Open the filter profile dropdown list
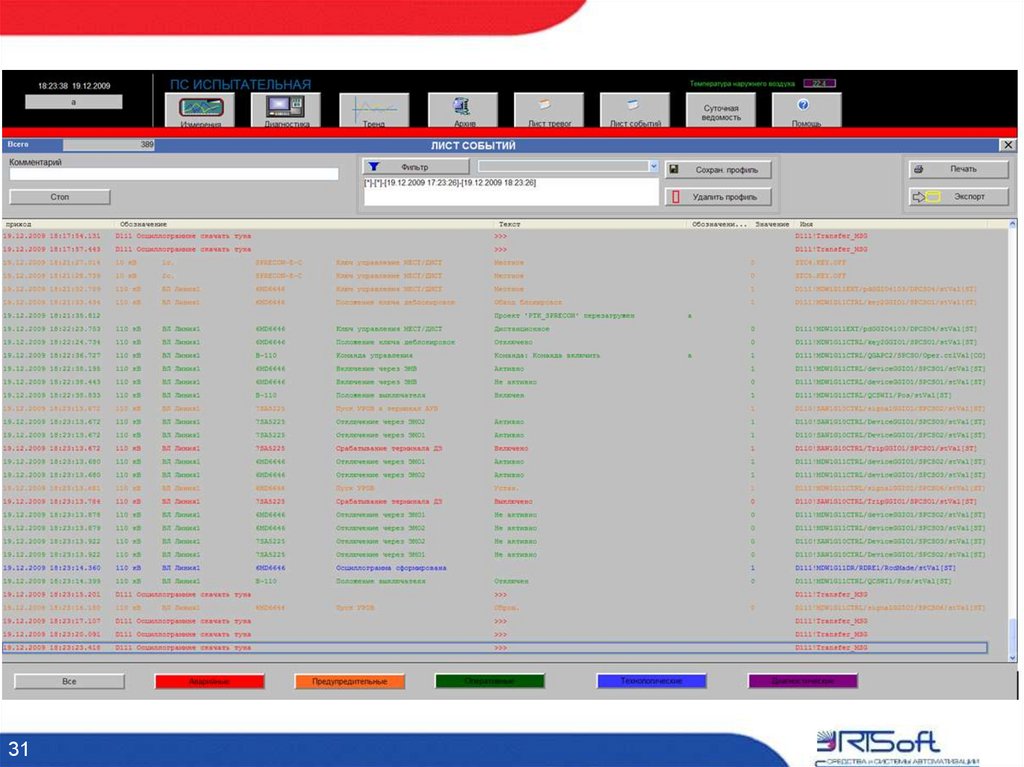The width and height of the screenshot is (1024, 767). [653, 165]
